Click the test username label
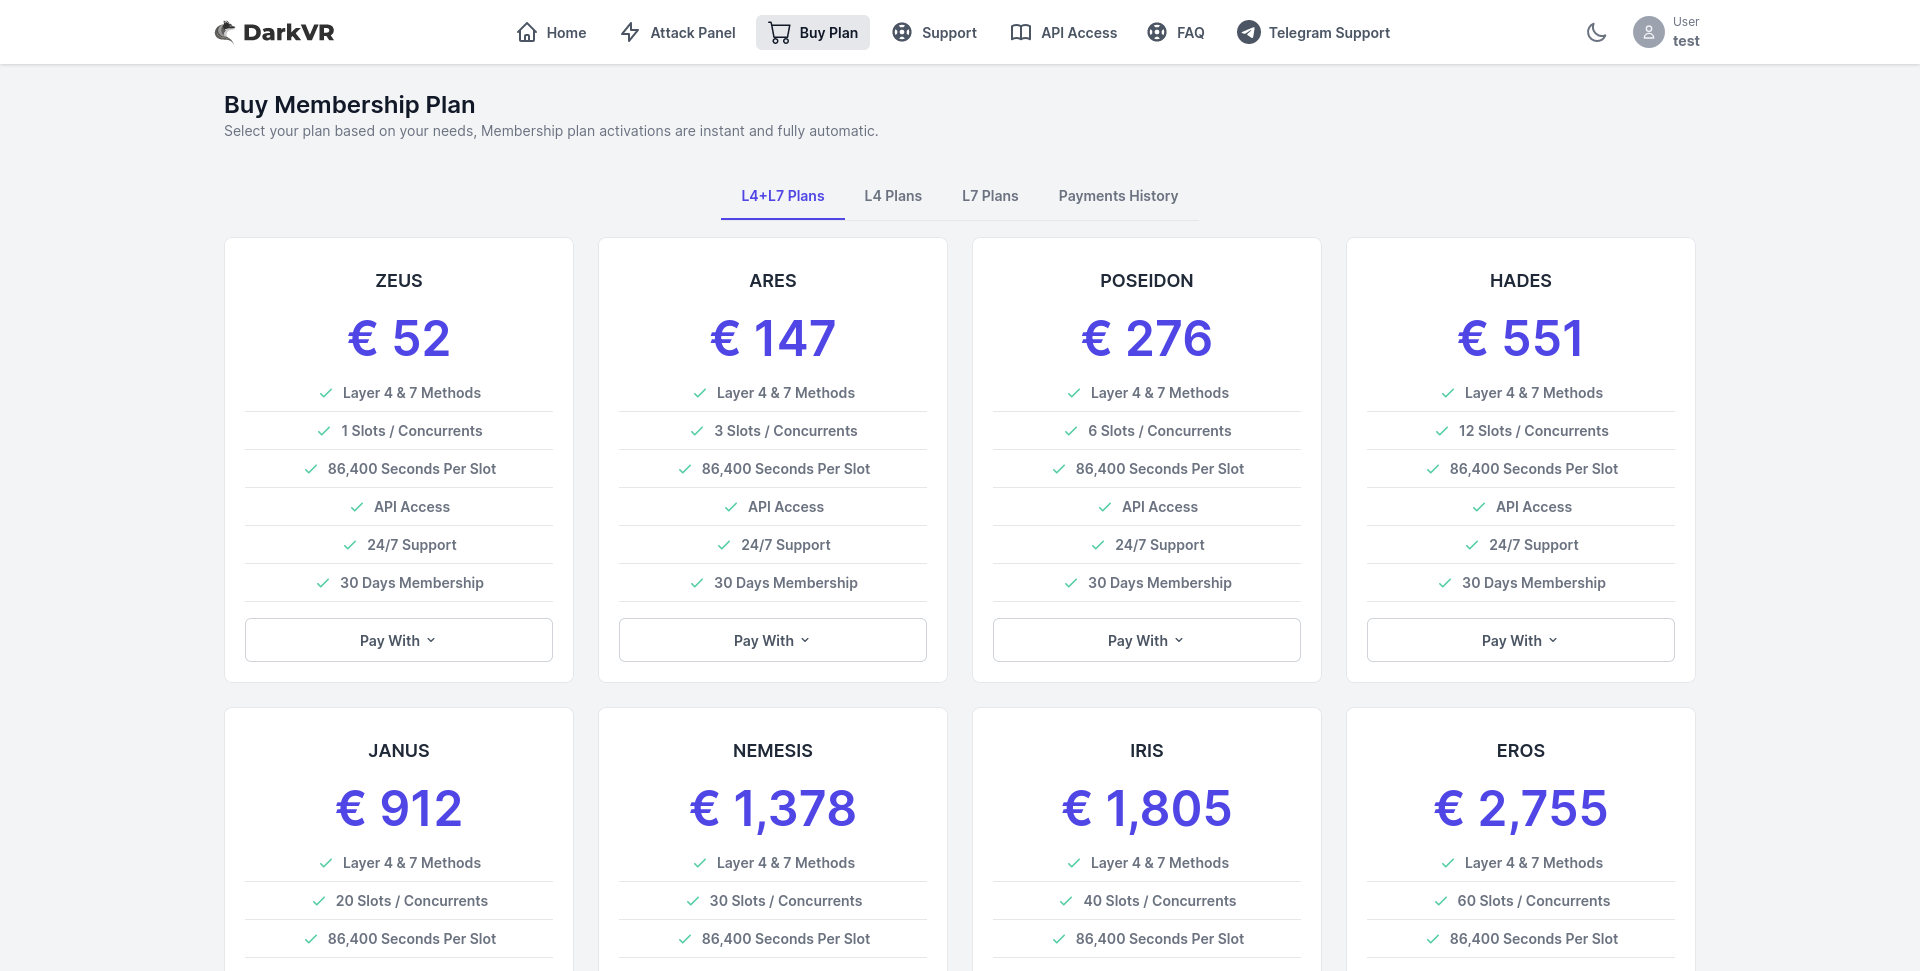1920x971 pixels. [x=1686, y=41]
